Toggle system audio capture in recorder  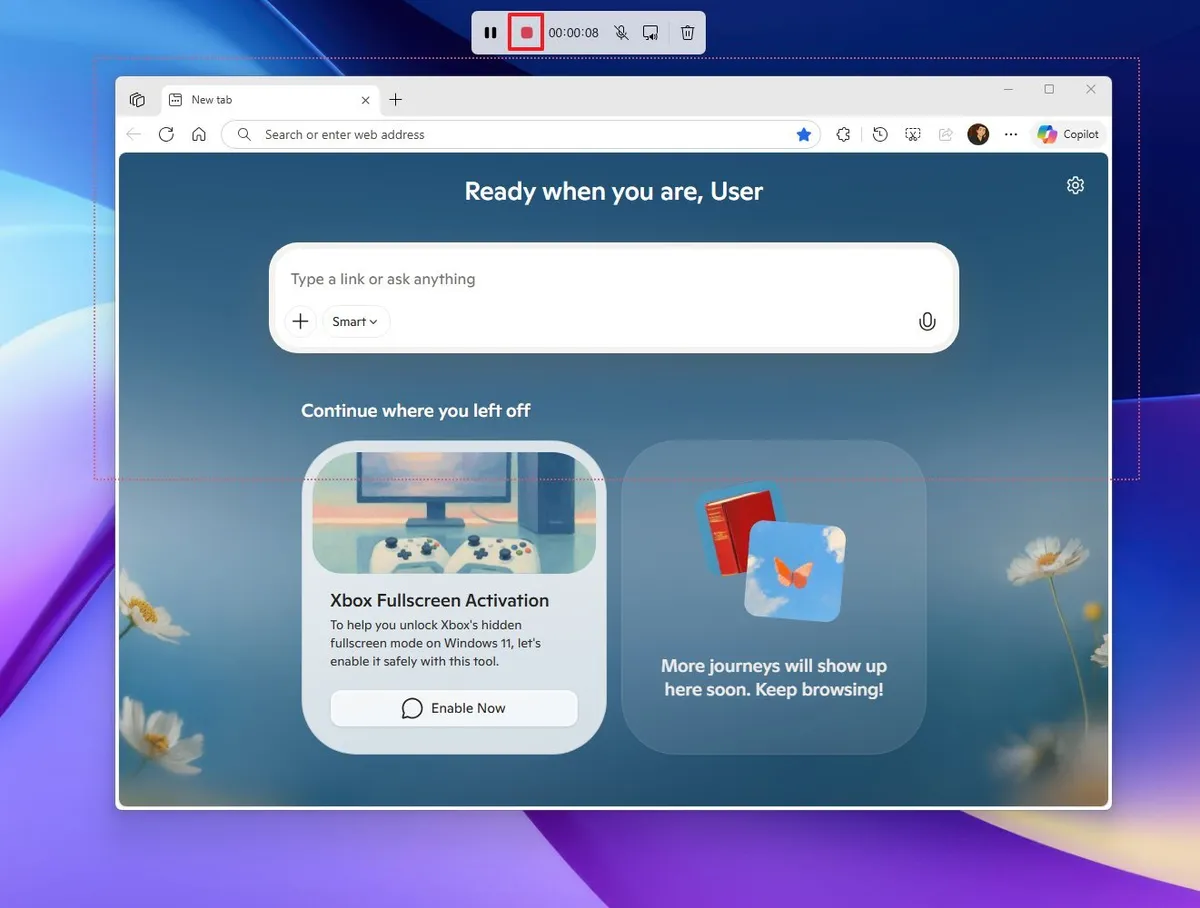click(650, 32)
